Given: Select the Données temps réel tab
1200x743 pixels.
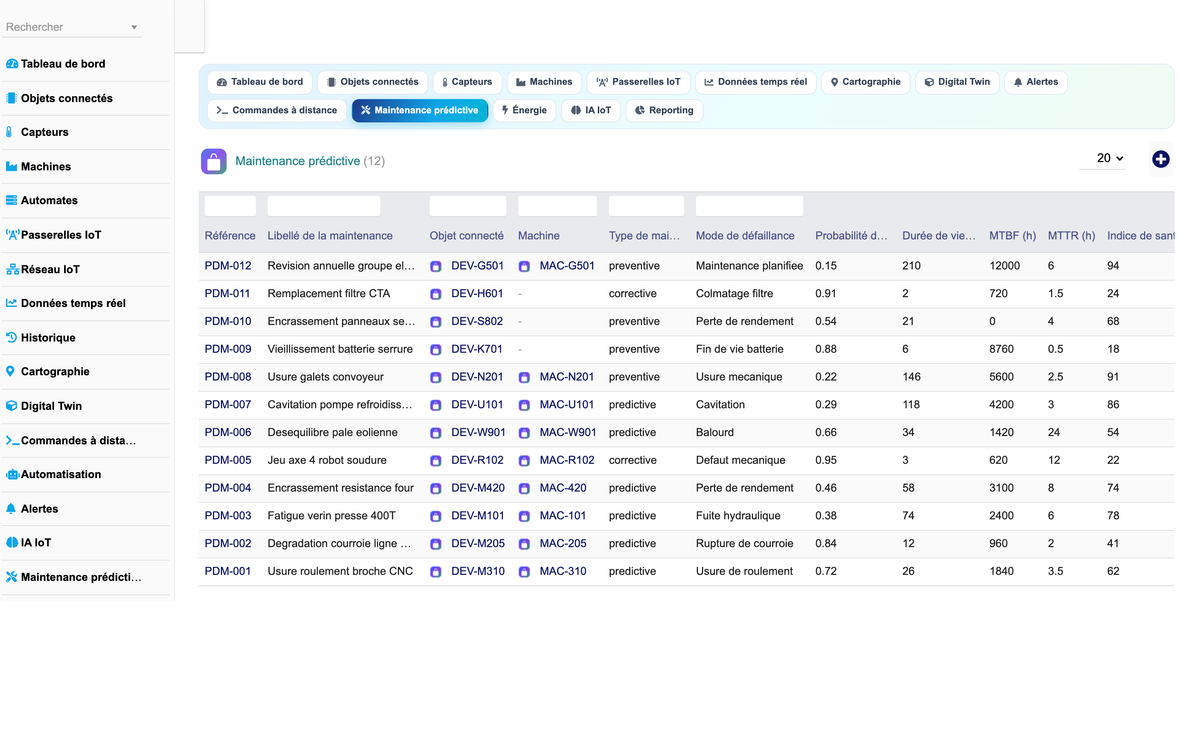Looking at the screenshot, I should click(x=756, y=82).
